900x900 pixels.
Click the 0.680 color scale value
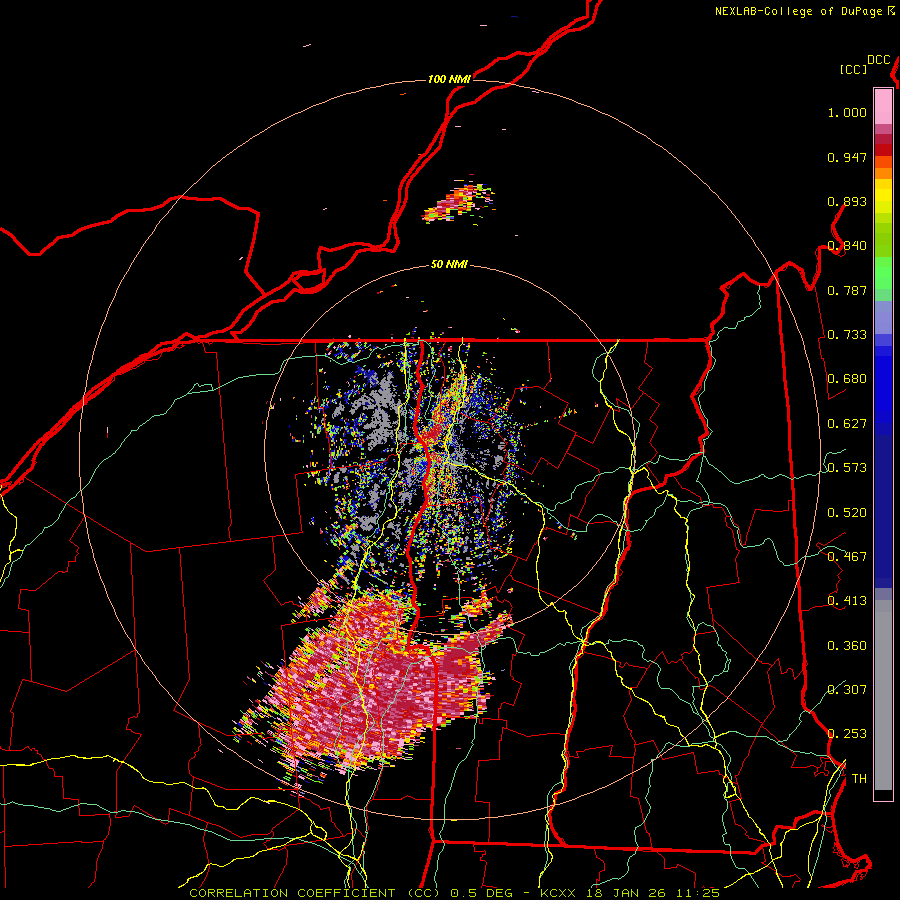click(x=847, y=379)
